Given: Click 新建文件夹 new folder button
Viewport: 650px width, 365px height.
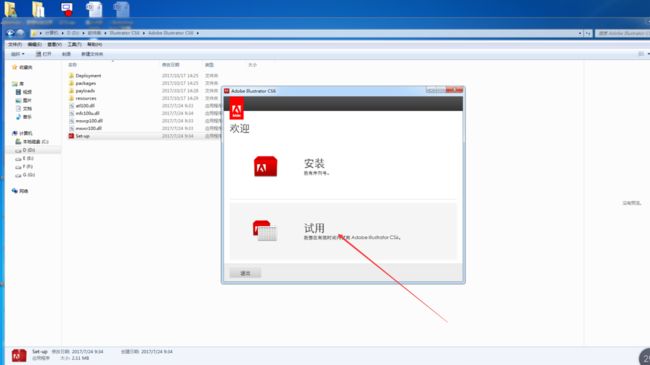Looking at the screenshot, I should pos(92,54).
